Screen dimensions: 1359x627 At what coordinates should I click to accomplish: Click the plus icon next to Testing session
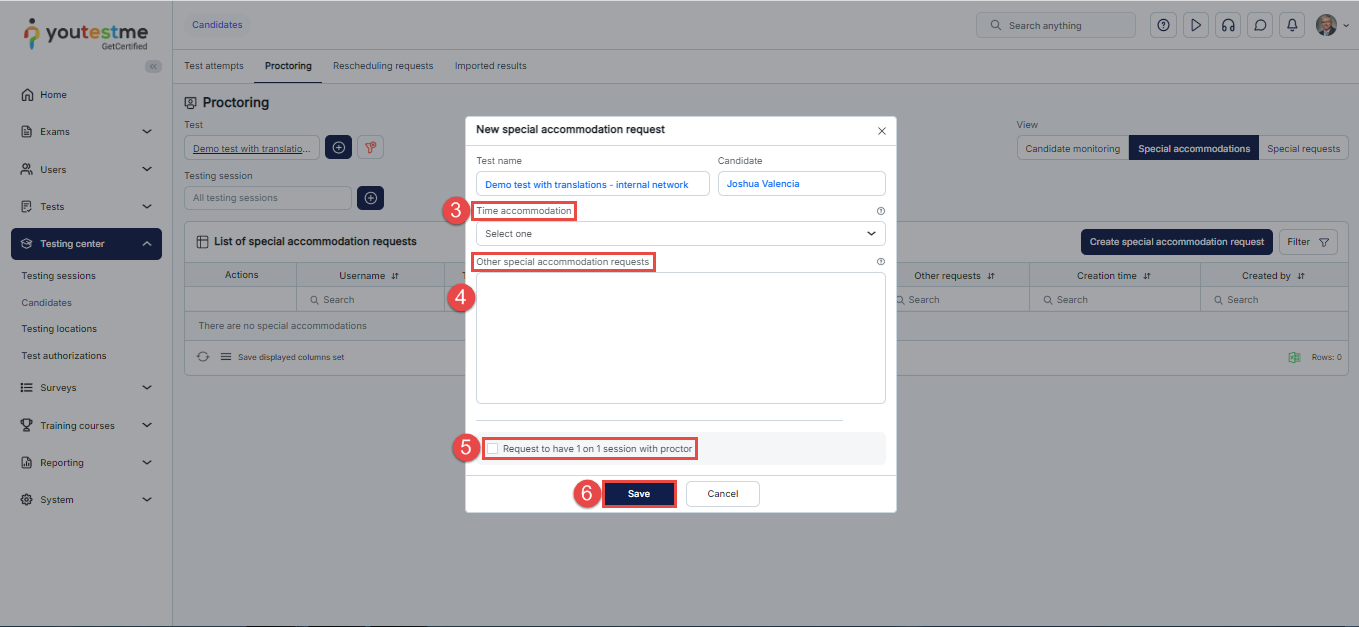pos(370,198)
